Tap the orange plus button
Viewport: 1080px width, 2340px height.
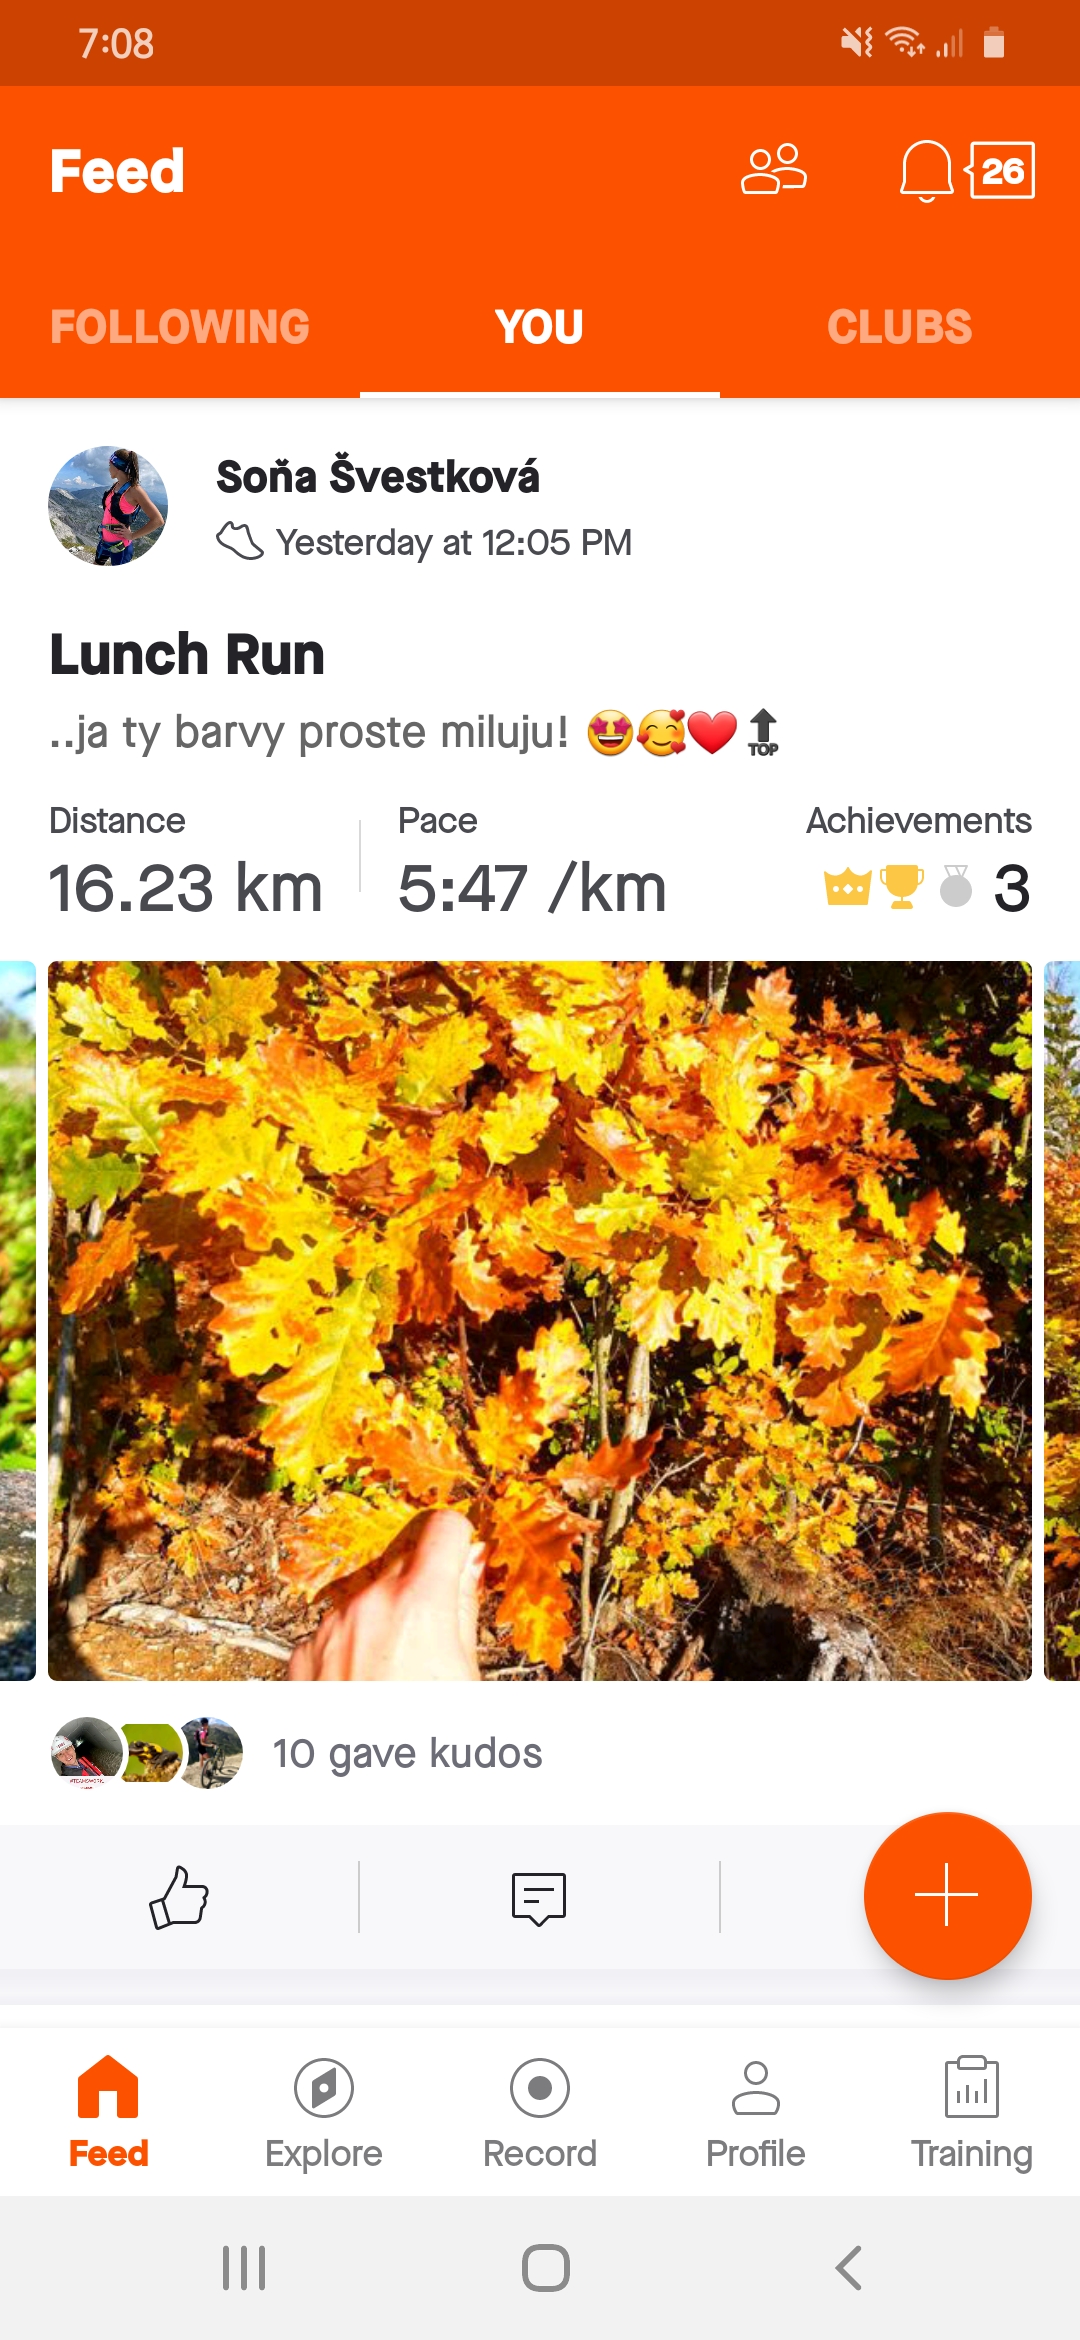947,1895
